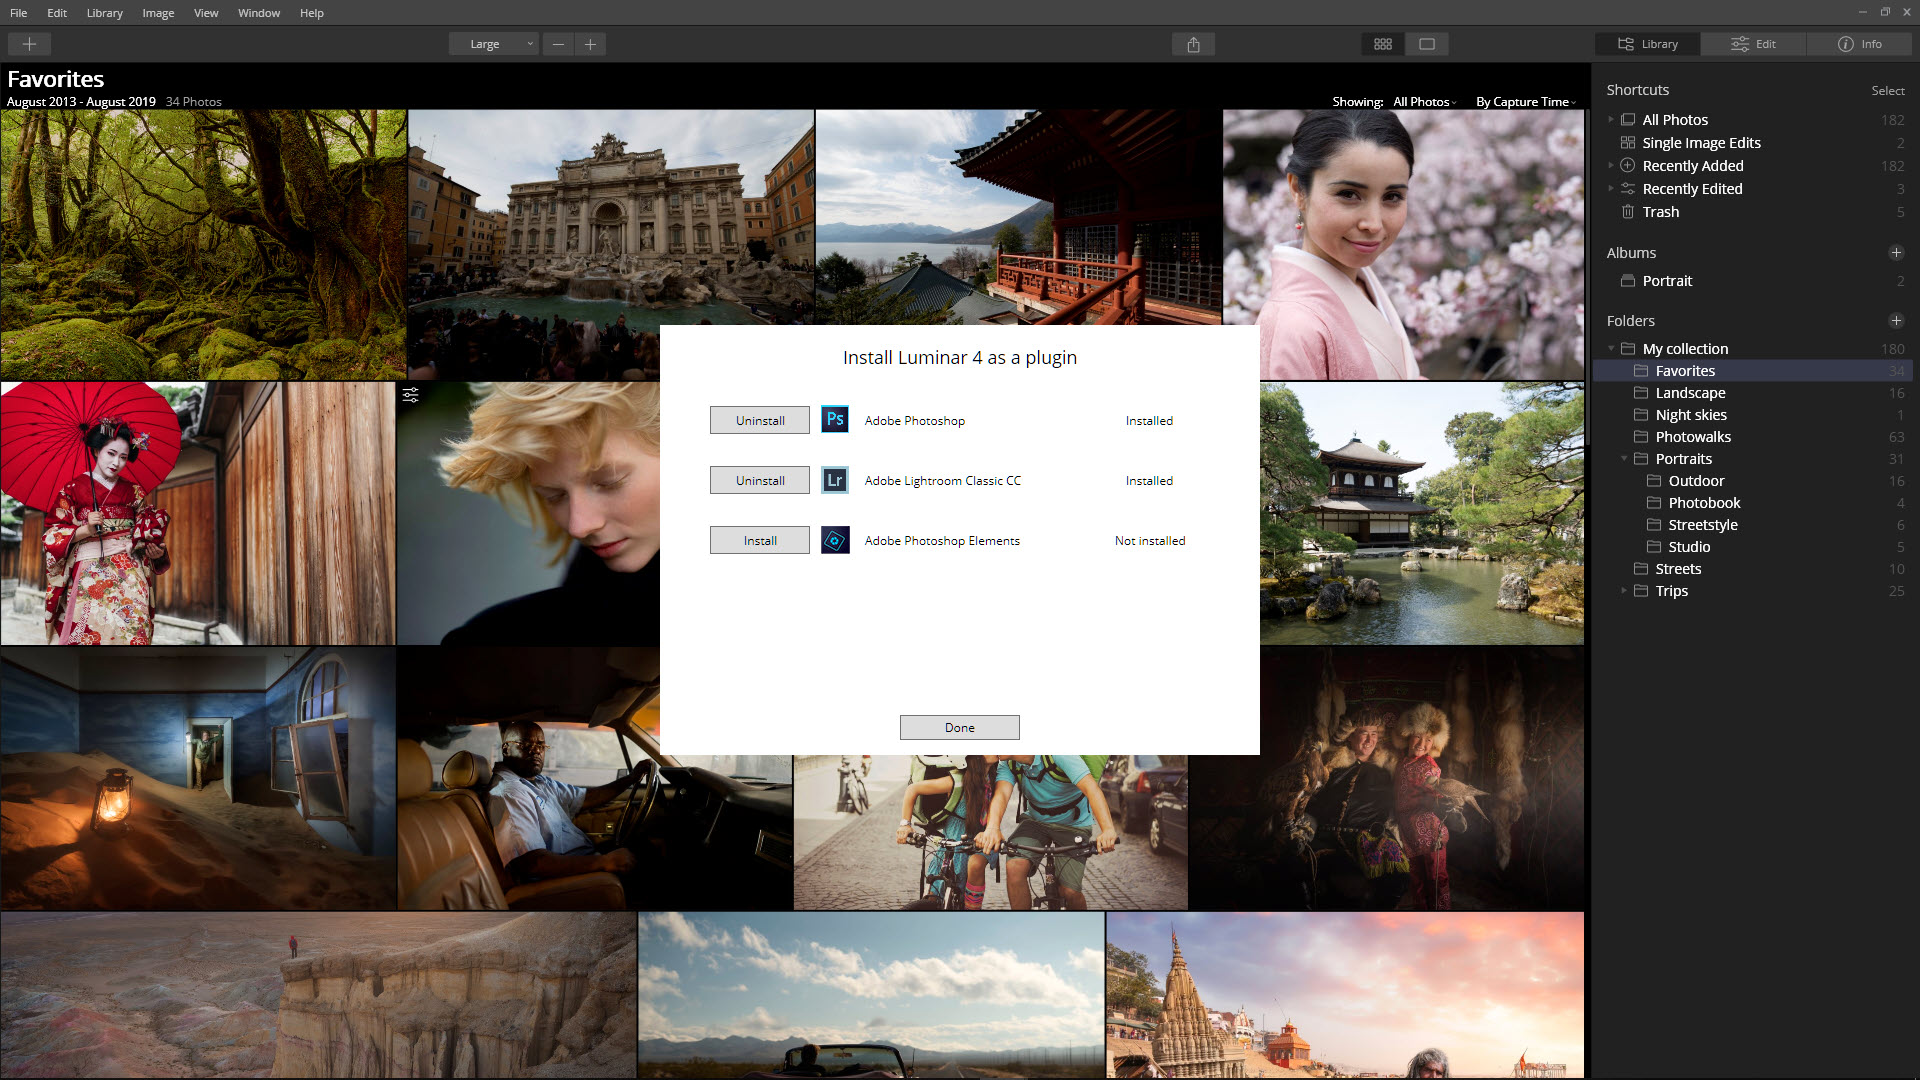
Task: Click the adjustments sliders icon on photo
Action: pyautogui.click(x=410, y=396)
